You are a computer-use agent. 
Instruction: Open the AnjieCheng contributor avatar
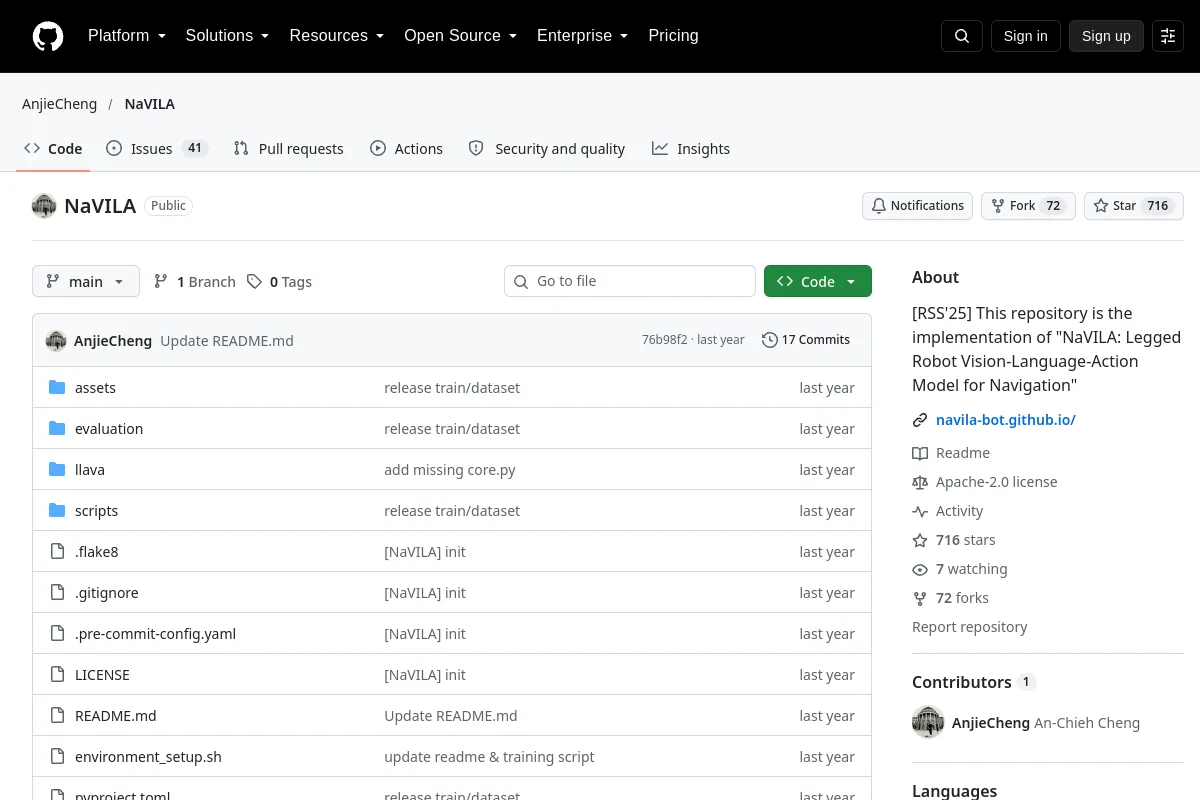(x=928, y=722)
